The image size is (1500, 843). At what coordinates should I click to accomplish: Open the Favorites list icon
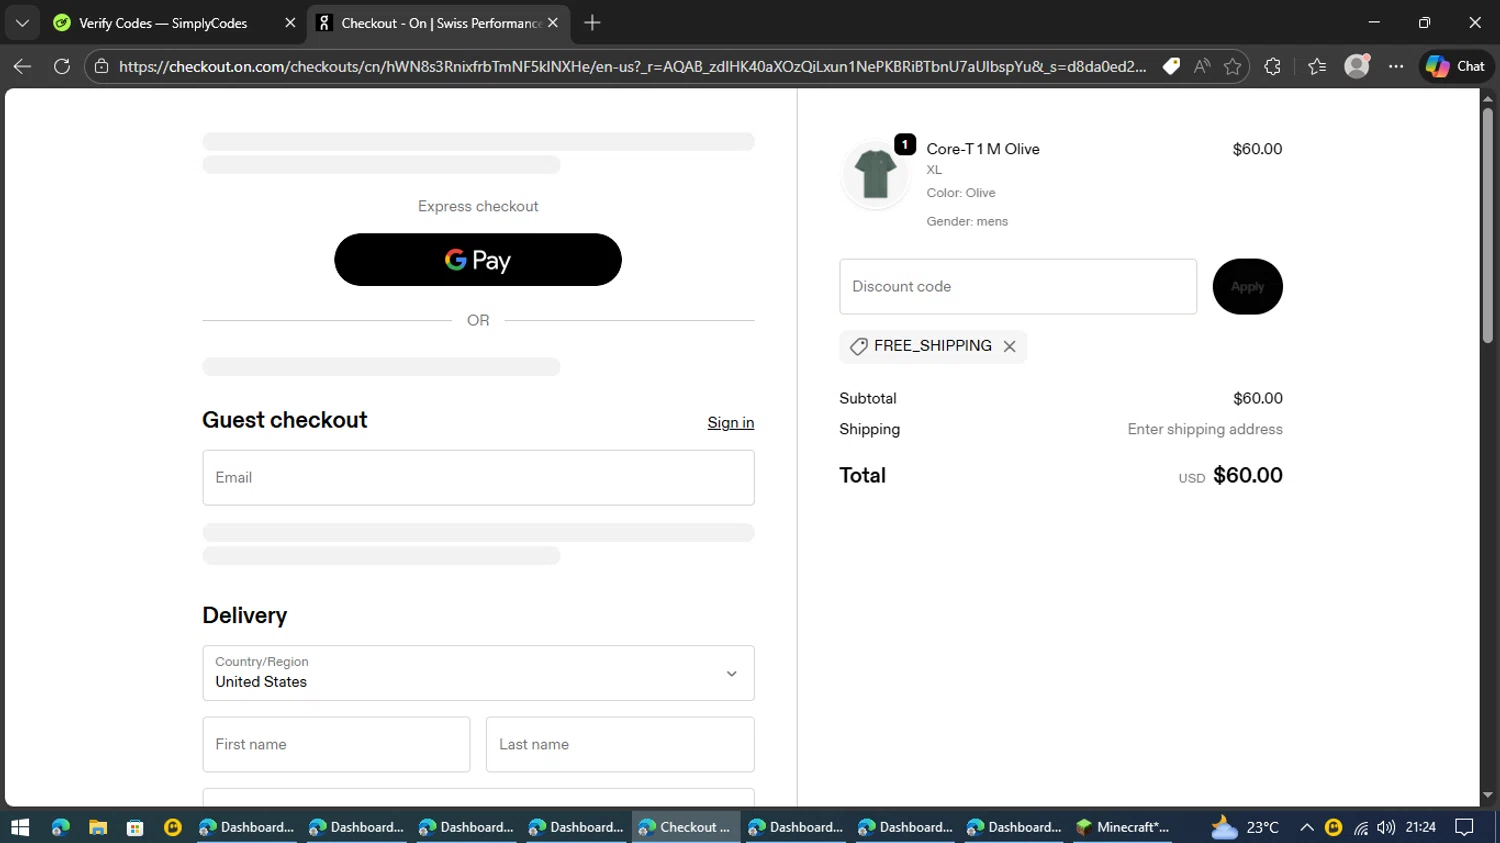1317,66
